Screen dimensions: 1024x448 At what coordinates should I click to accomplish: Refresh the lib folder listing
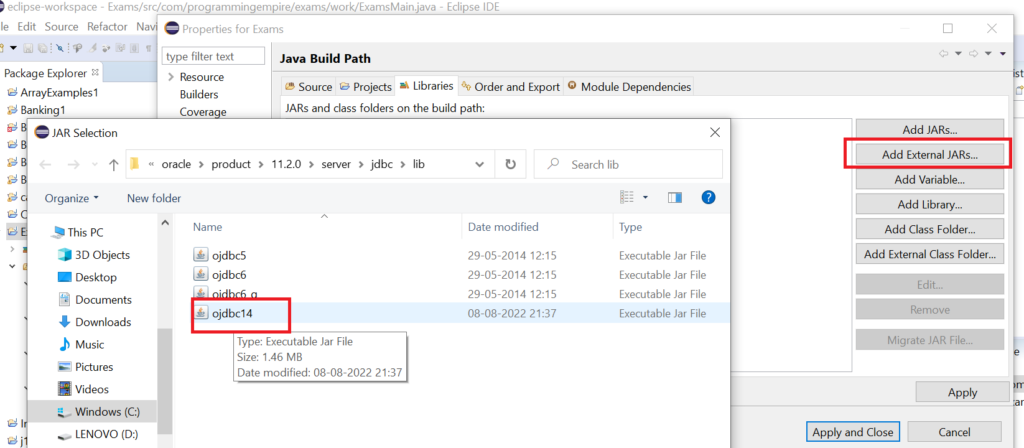point(511,165)
